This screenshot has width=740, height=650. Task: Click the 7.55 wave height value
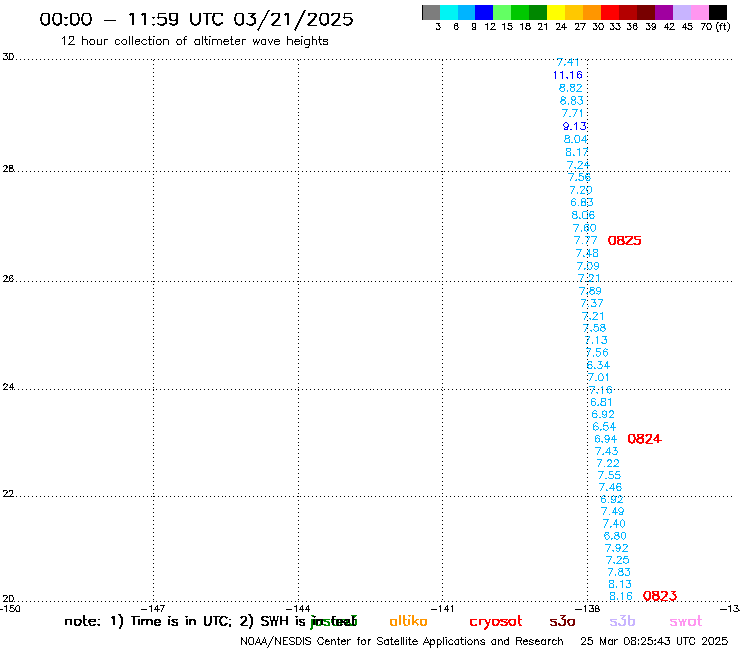click(x=609, y=475)
